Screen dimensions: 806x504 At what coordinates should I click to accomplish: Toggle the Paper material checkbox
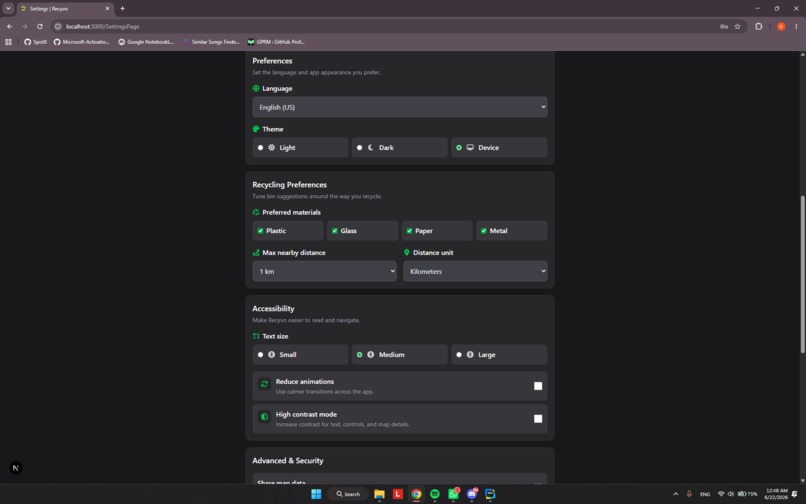(409, 231)
